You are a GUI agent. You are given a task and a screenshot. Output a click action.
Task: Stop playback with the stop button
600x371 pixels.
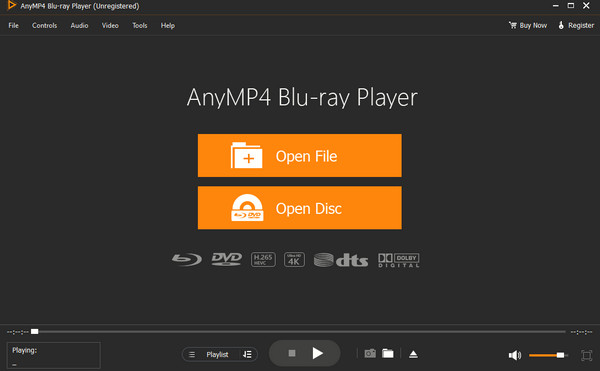[292, 353]
